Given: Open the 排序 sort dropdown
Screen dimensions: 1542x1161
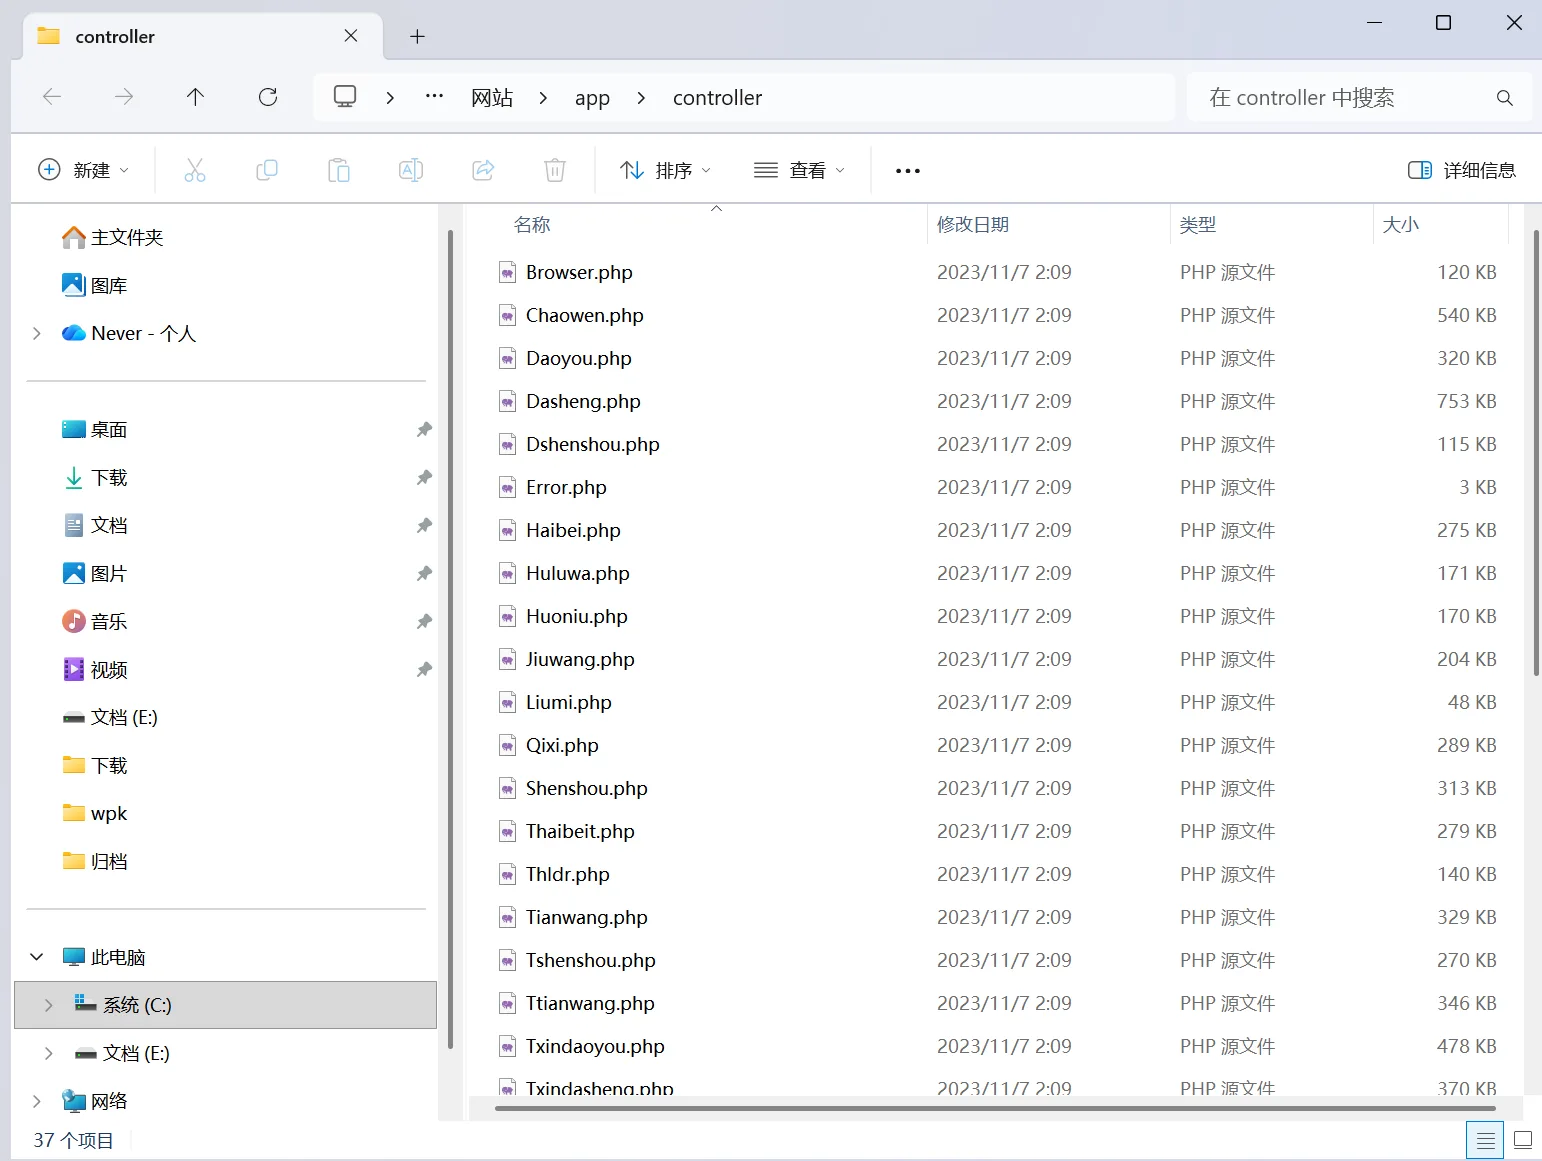Looking at the screenshot, I should [665, 170].
